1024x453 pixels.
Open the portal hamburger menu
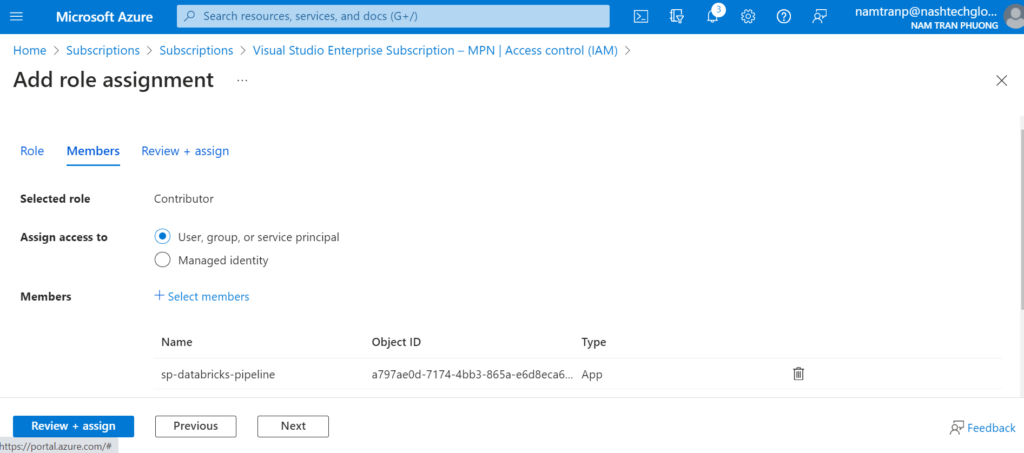click(x=17, y=16)
